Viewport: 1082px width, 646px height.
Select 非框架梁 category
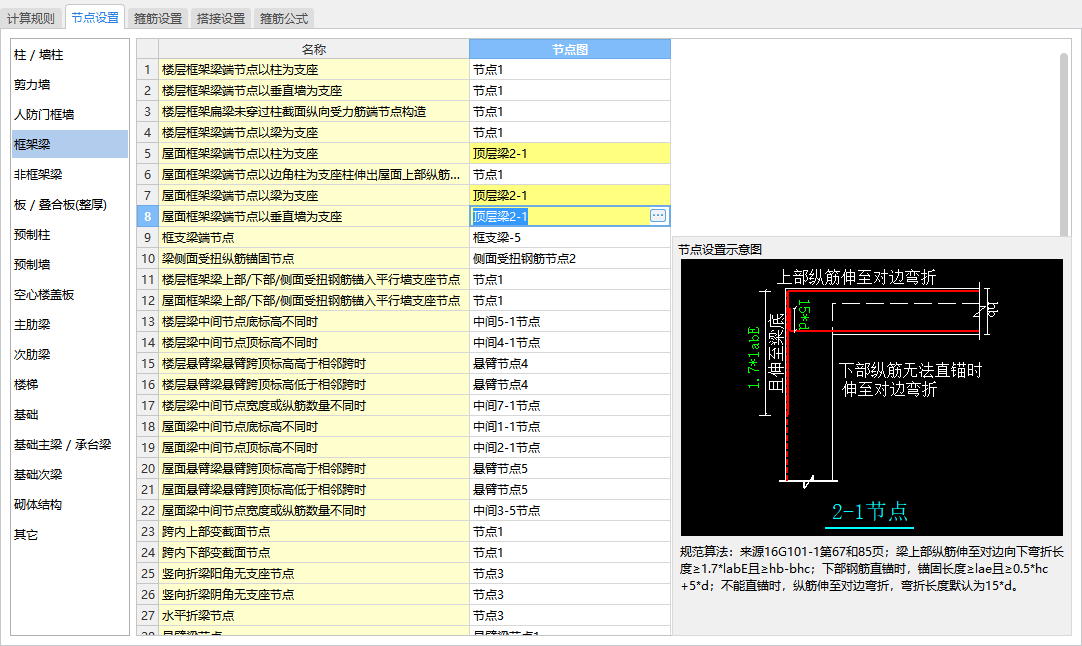70,175
